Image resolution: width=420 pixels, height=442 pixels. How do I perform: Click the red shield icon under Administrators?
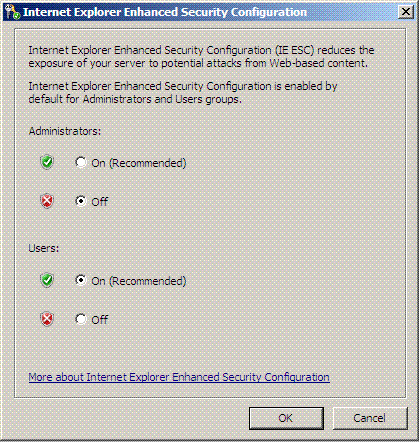pyautogui.click(x=47, y=201)
